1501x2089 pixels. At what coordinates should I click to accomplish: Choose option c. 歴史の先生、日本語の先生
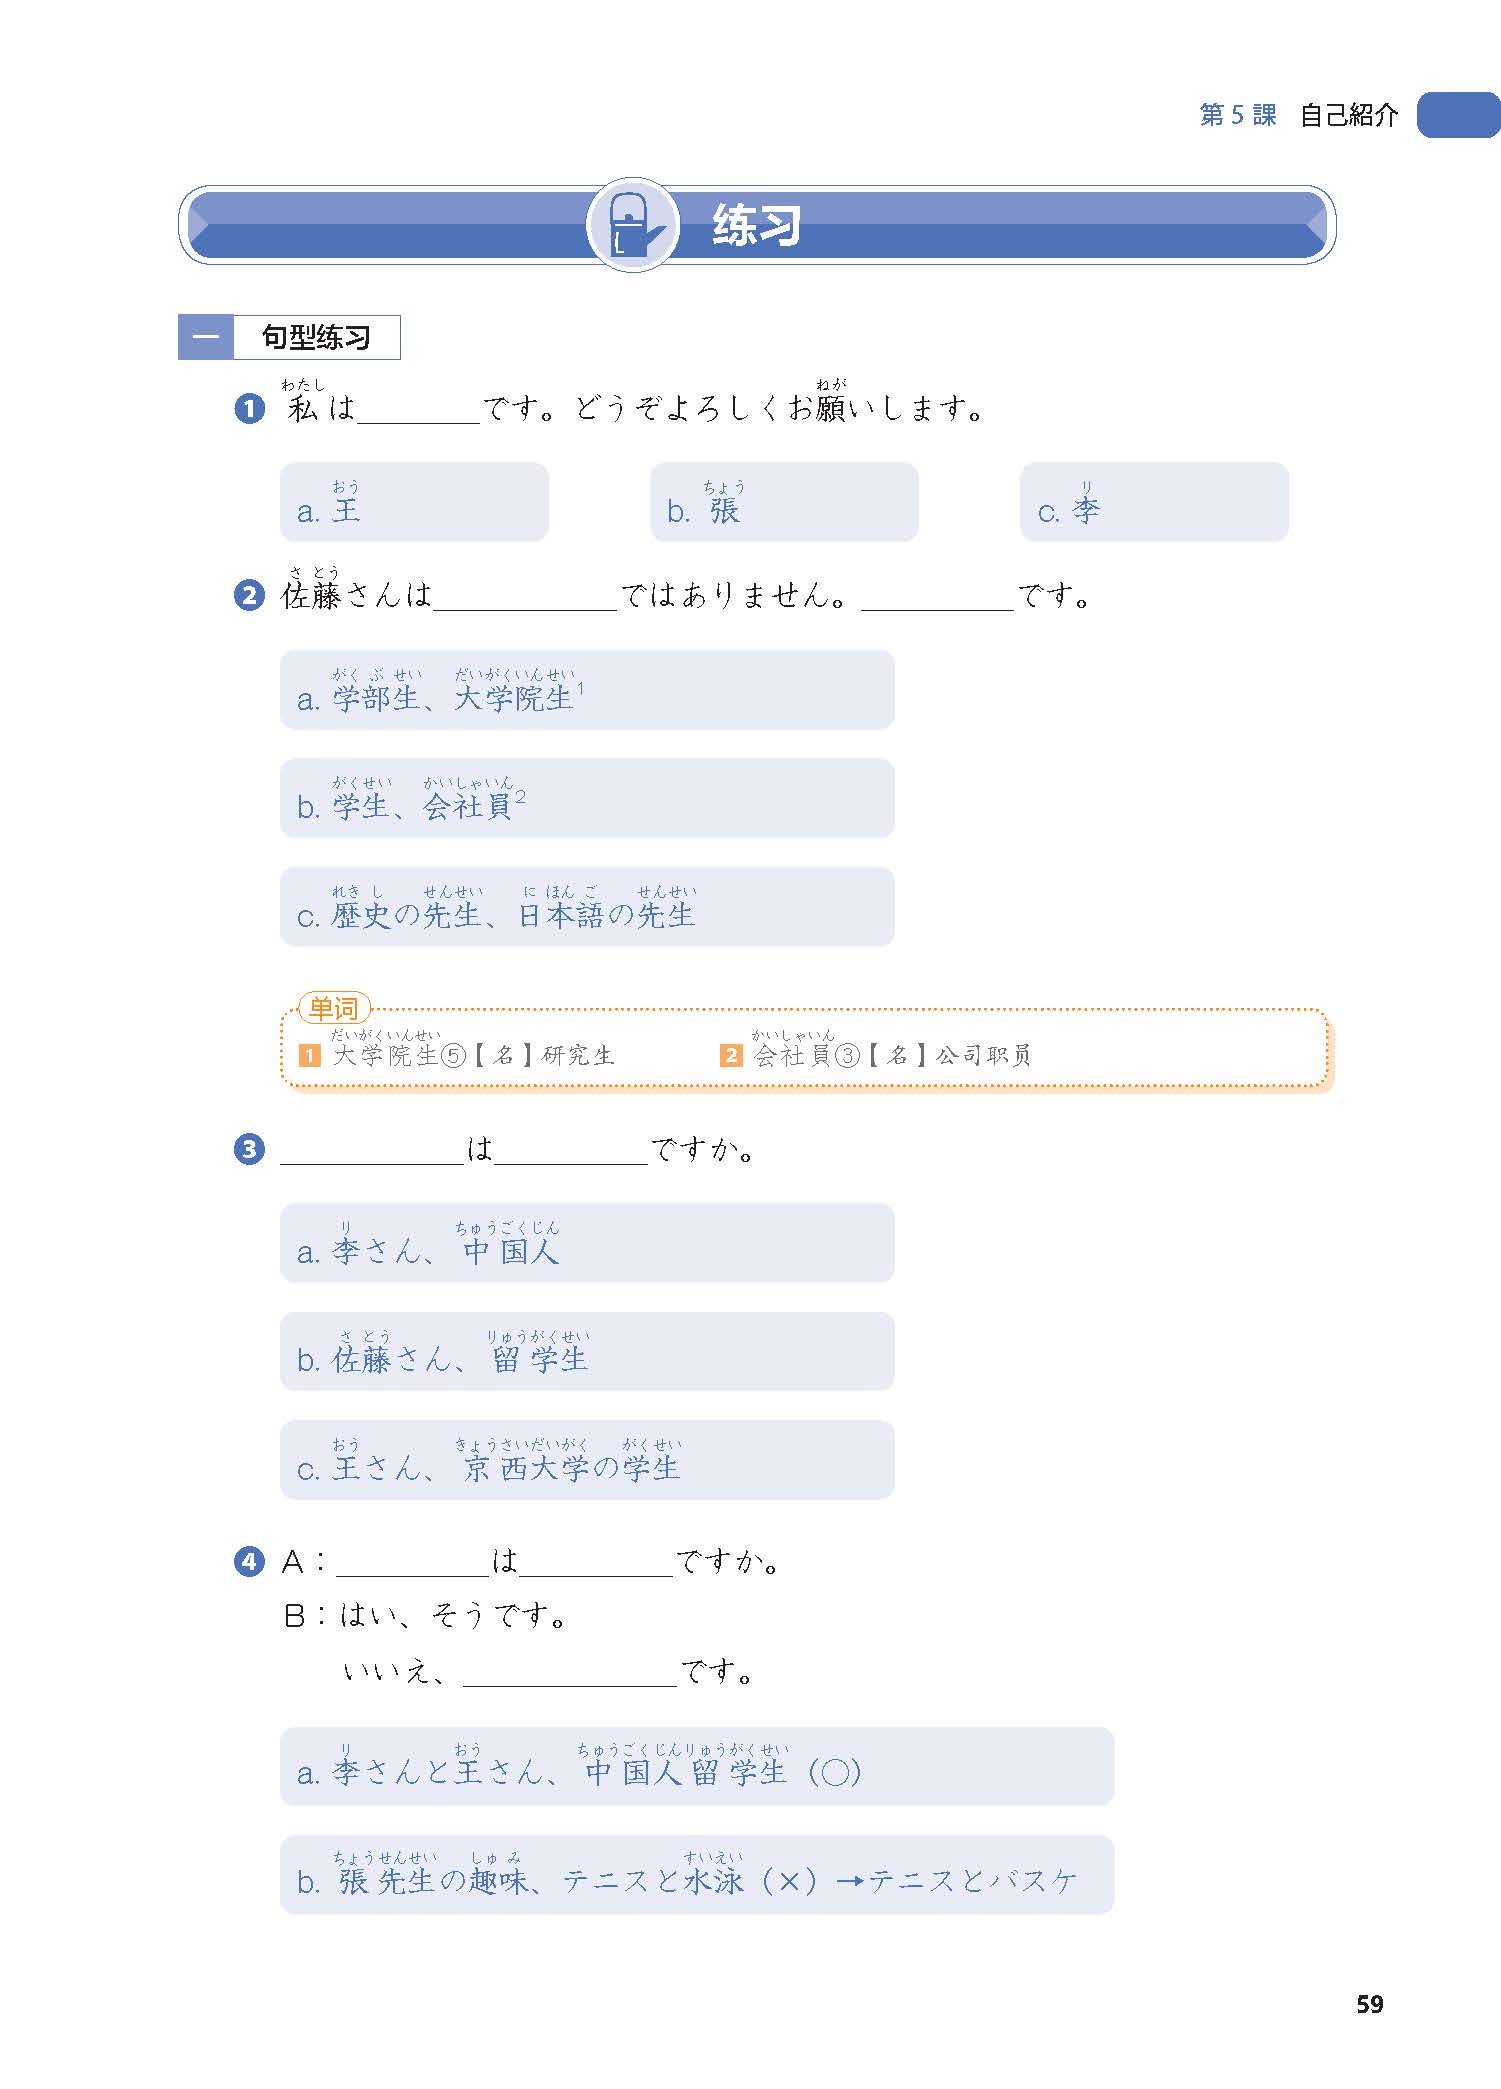pyautogui.click(x=587, y=907)
